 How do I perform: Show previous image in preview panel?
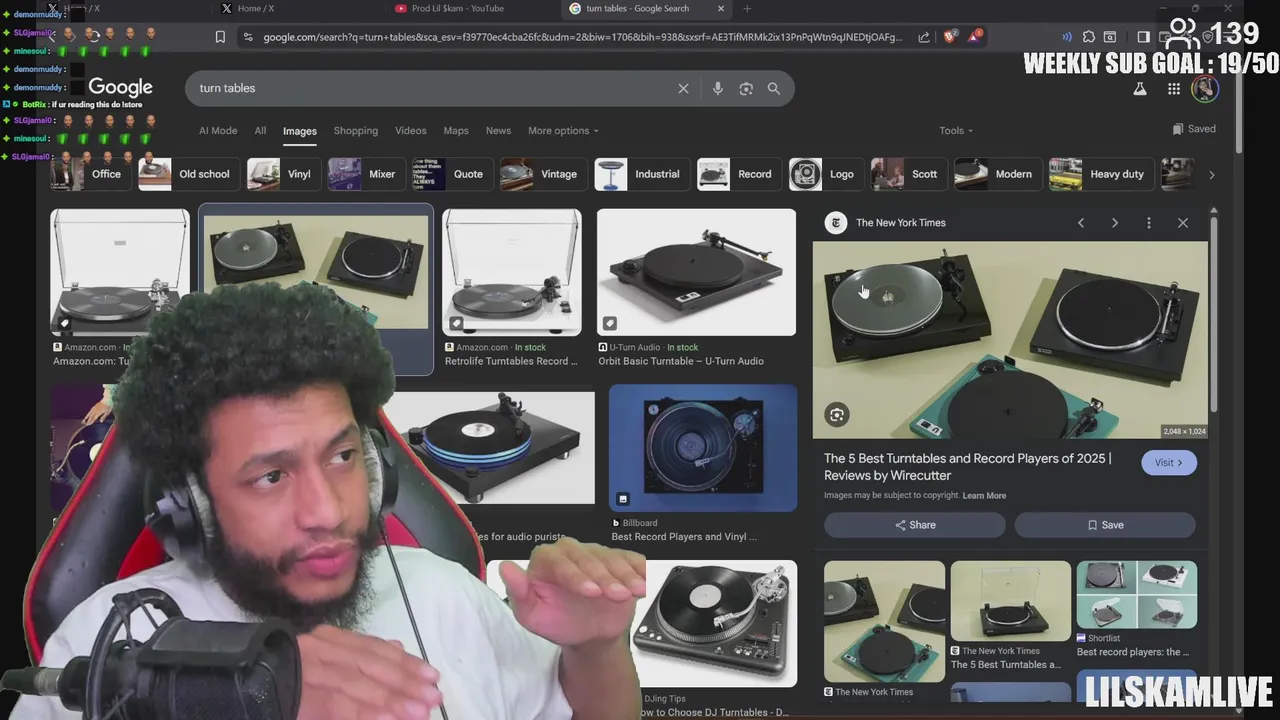(x=1081, y=223)
